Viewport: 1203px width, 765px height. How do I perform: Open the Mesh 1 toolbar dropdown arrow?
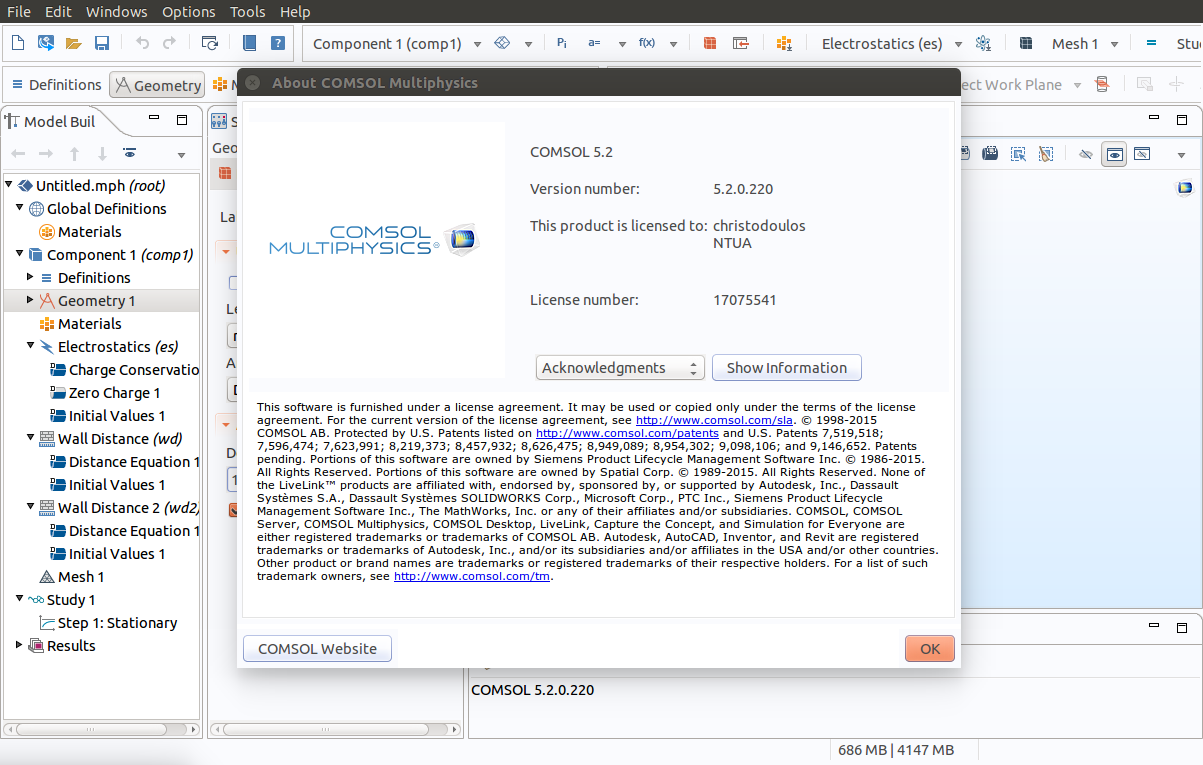coord(1114,44)
